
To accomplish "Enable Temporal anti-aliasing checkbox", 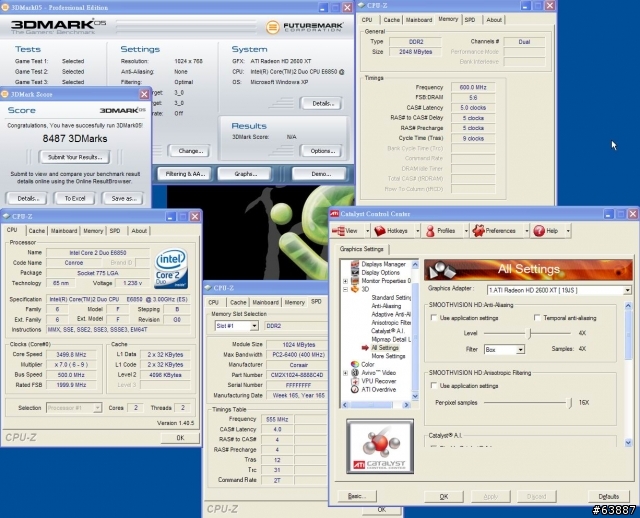I will (x=537, y=318).
